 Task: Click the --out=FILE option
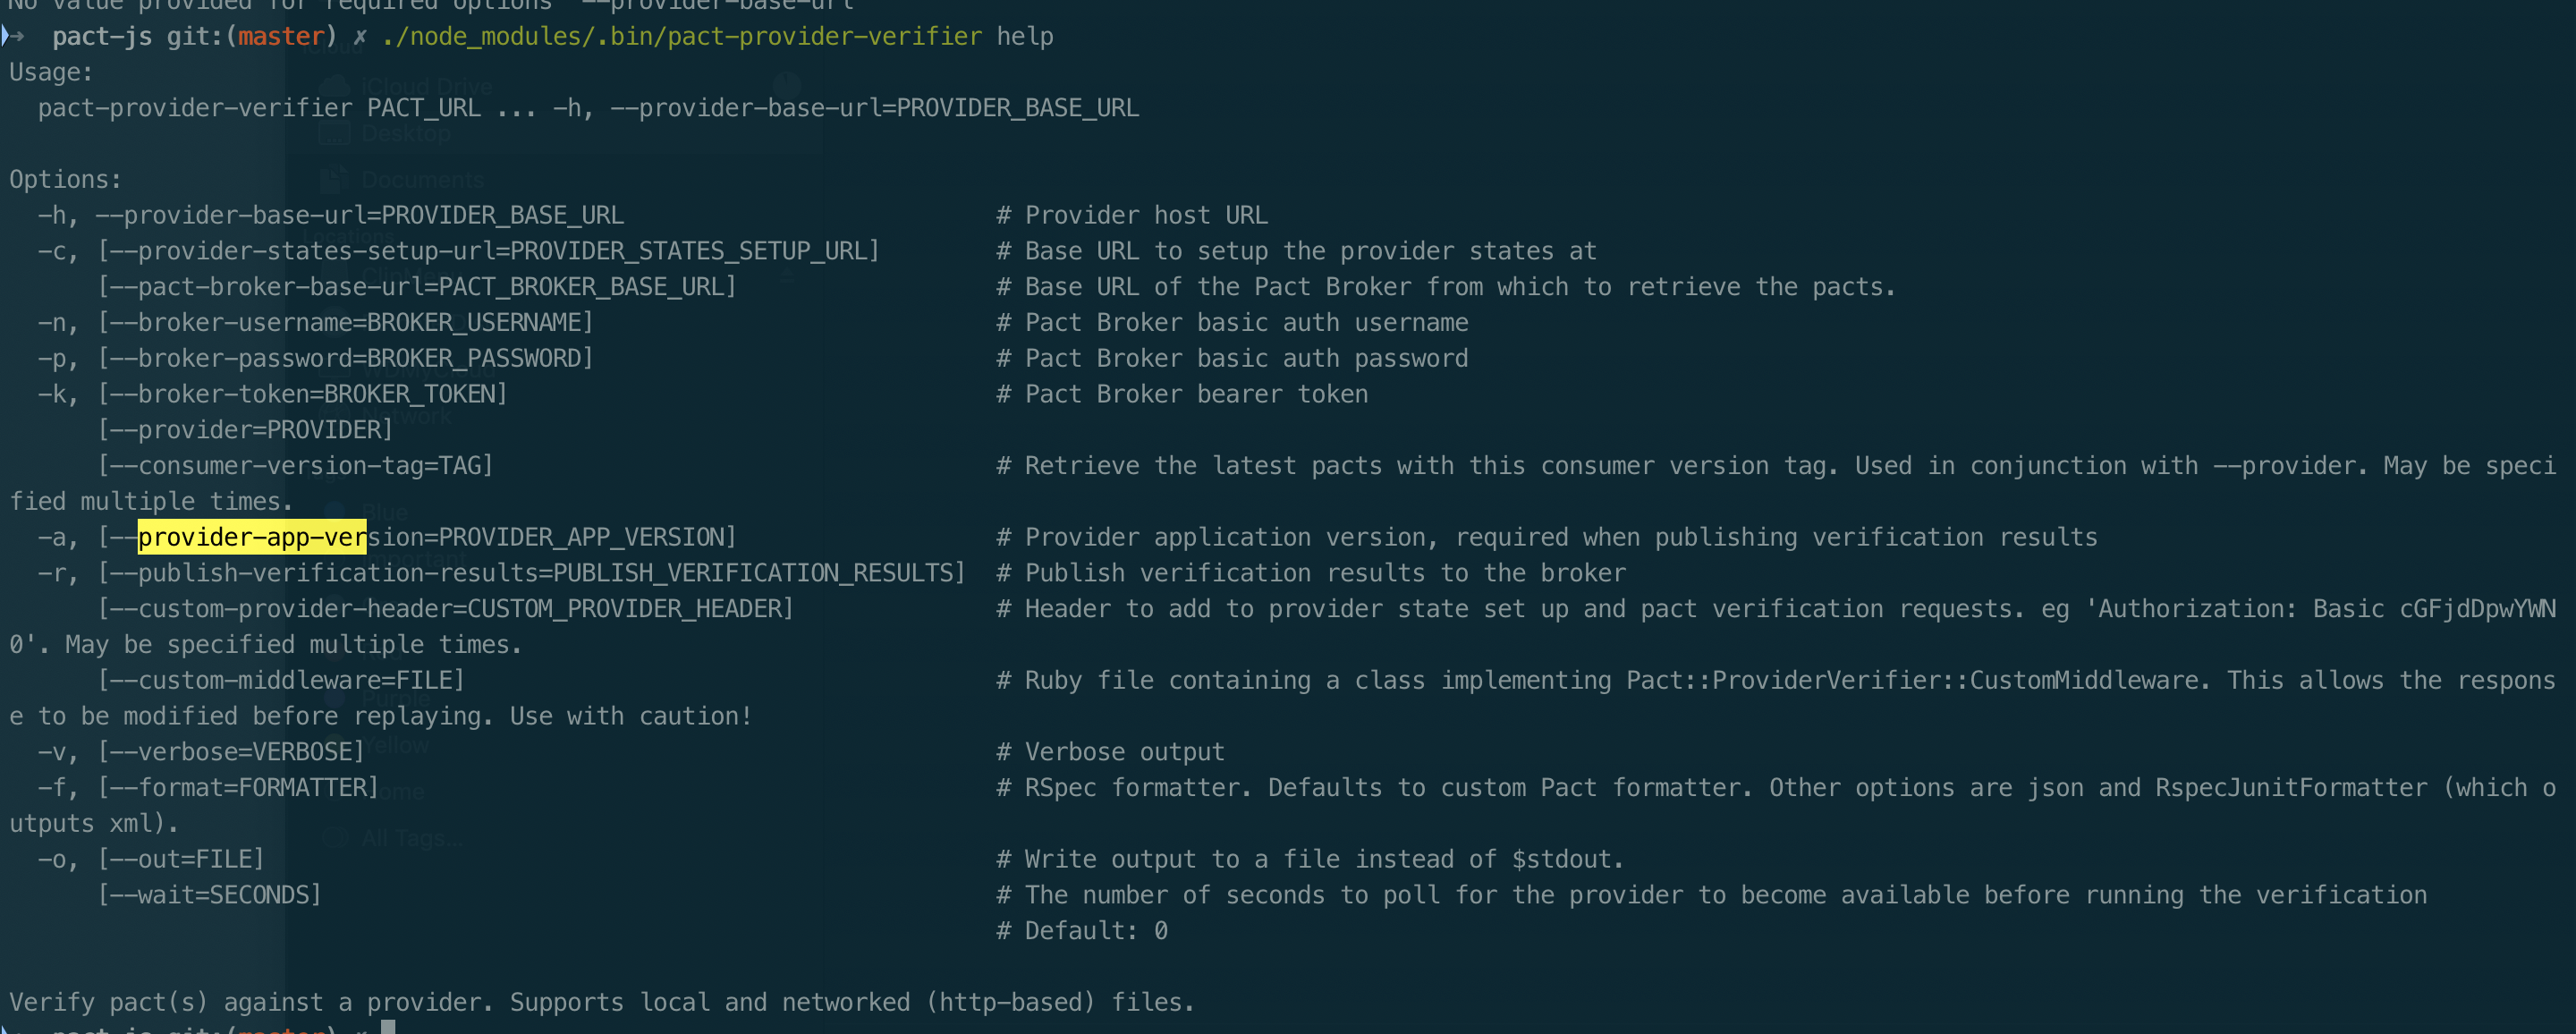(x=181, y=859)
